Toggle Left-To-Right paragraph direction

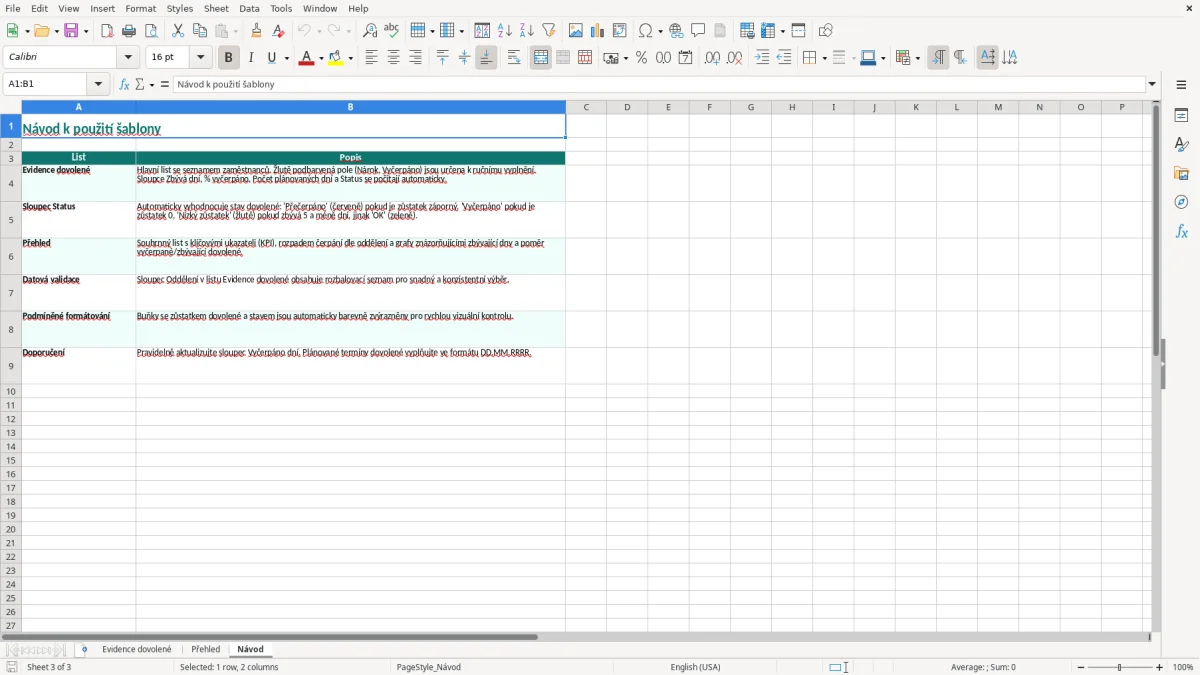click(938, 58)
